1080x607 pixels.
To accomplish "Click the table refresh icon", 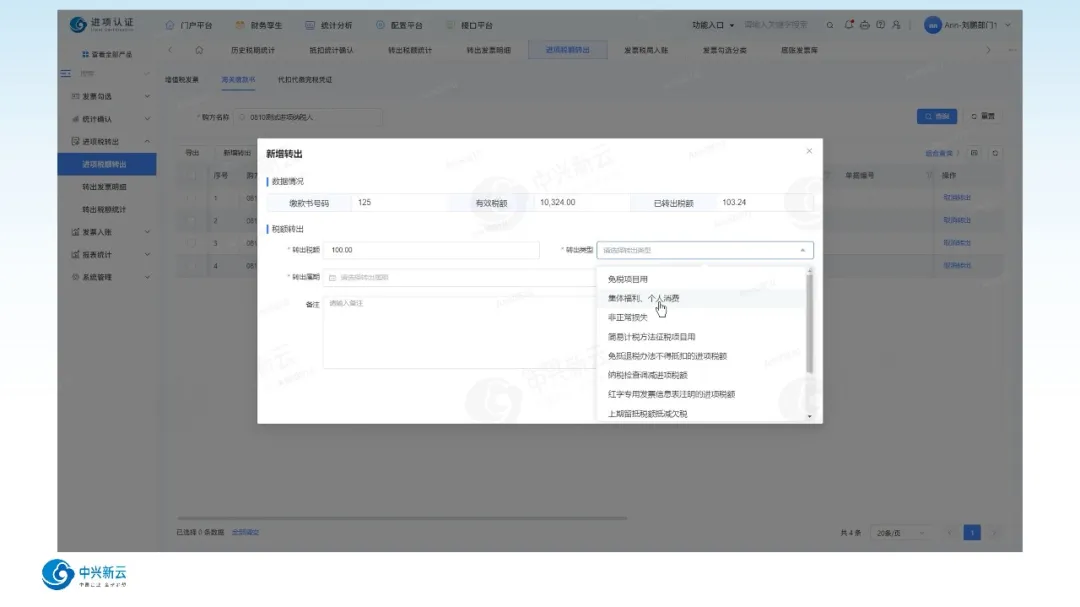I will 995,153.
